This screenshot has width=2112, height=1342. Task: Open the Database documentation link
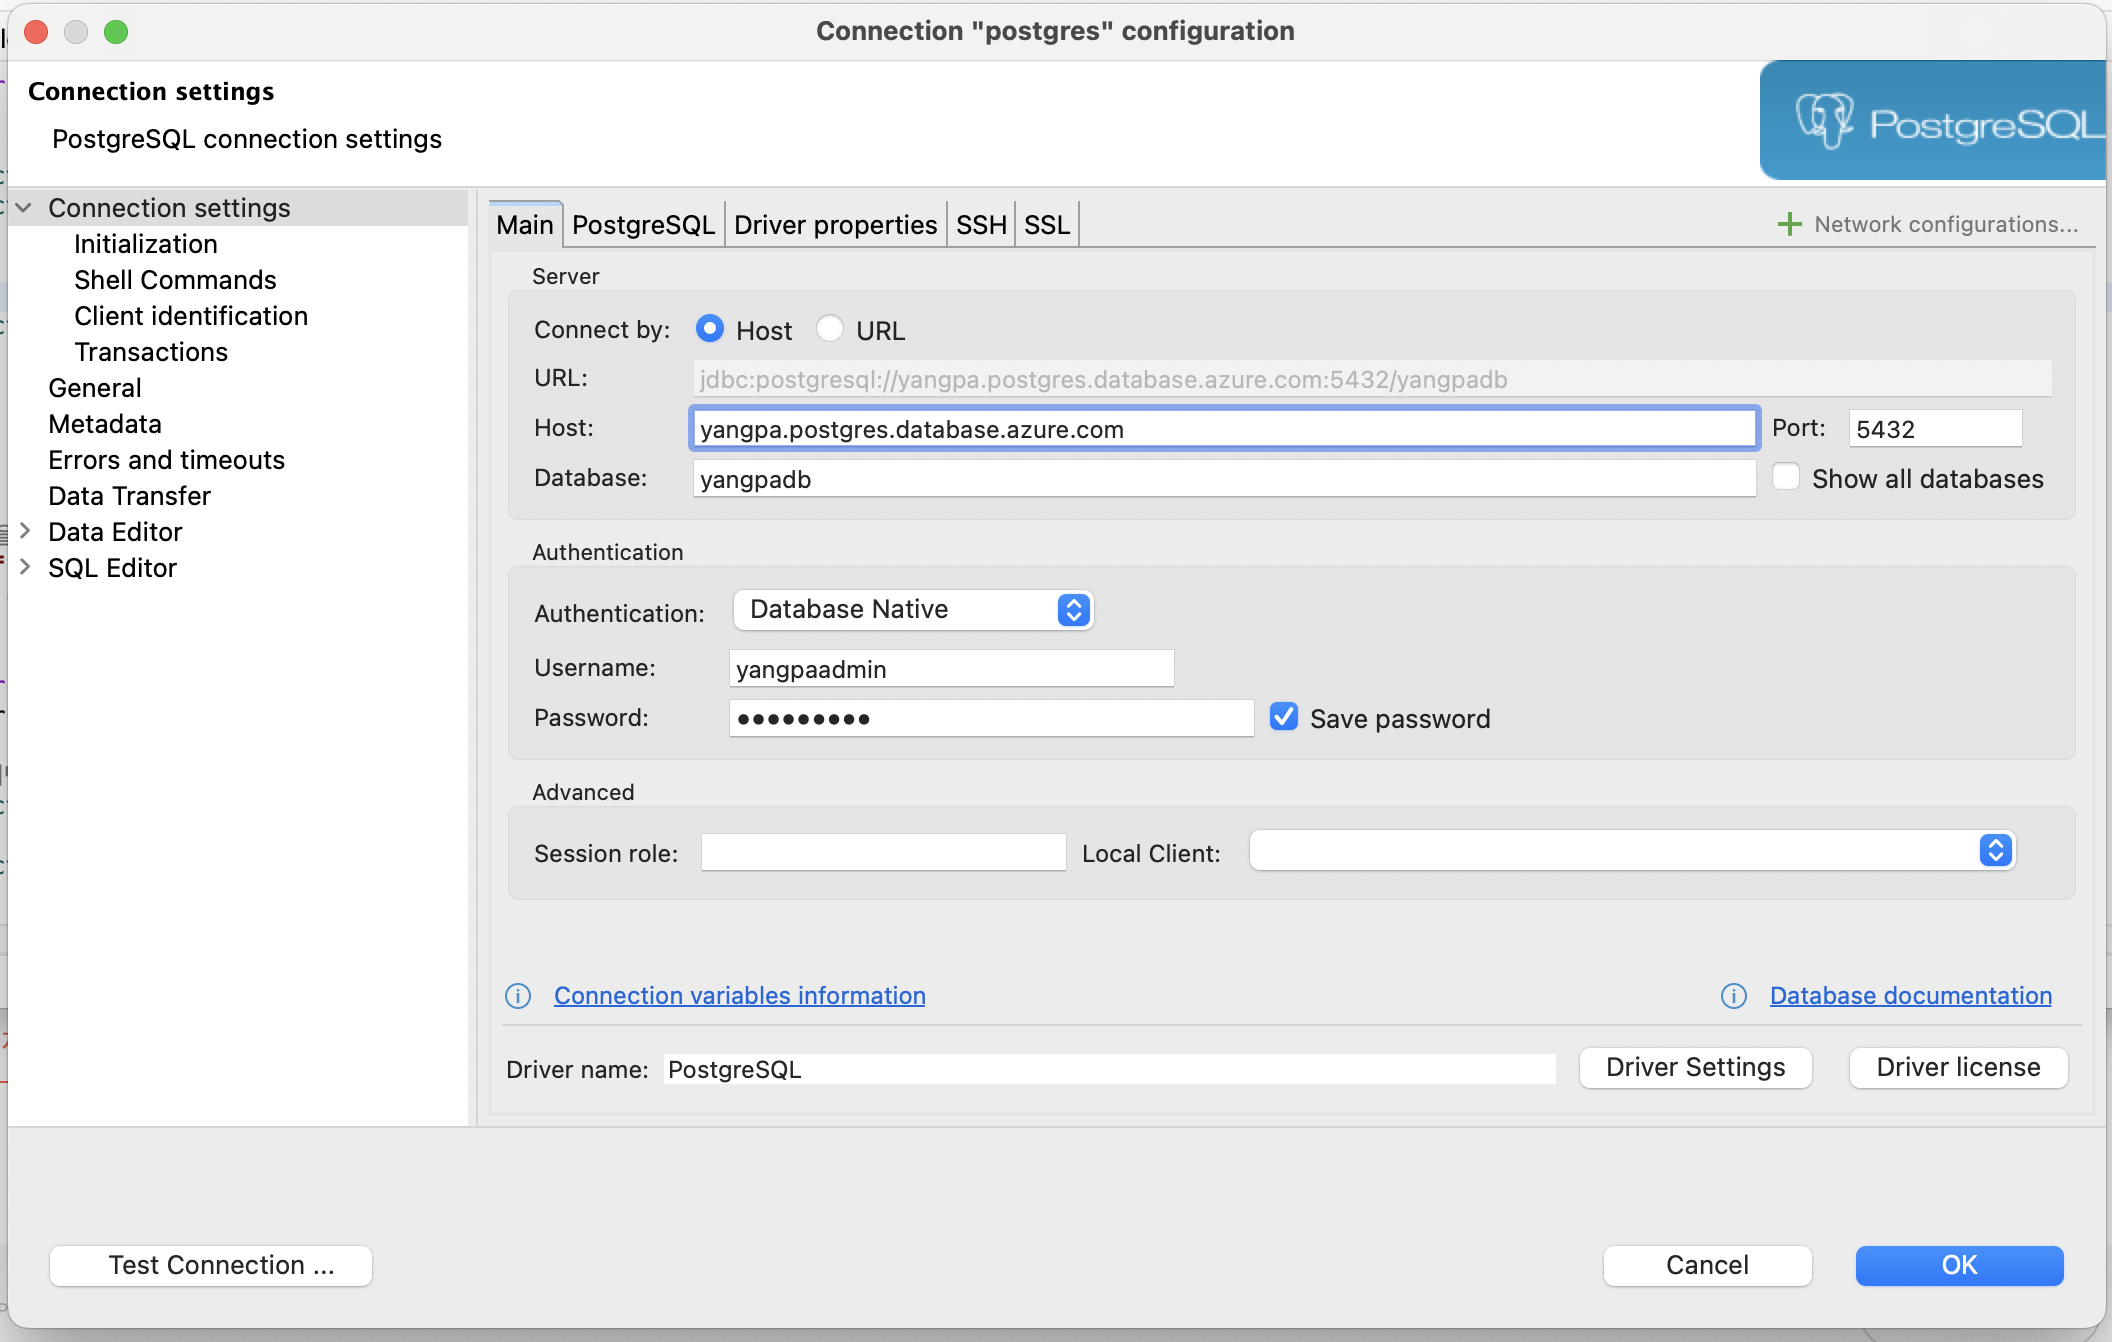(1910, 996)
